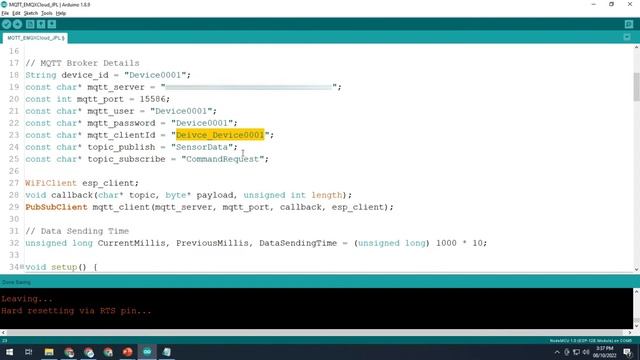Click PubSubClient keyword on line 29
This screenshot has width=640, height=360.
56,207
